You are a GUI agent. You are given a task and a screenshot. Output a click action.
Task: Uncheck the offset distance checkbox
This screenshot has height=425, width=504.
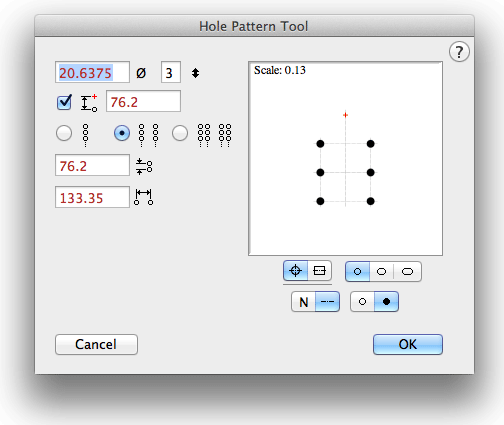click(64, 102)
